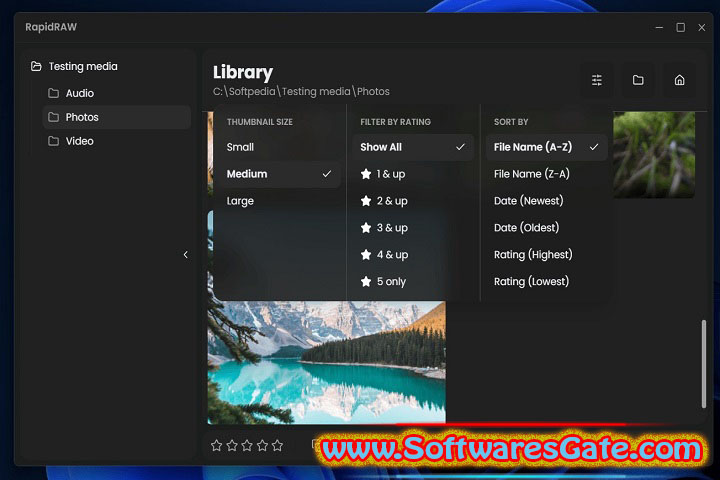Sort by File Name (Z-A)
This screenshot has height=480, width=720.
click(547, 174)
